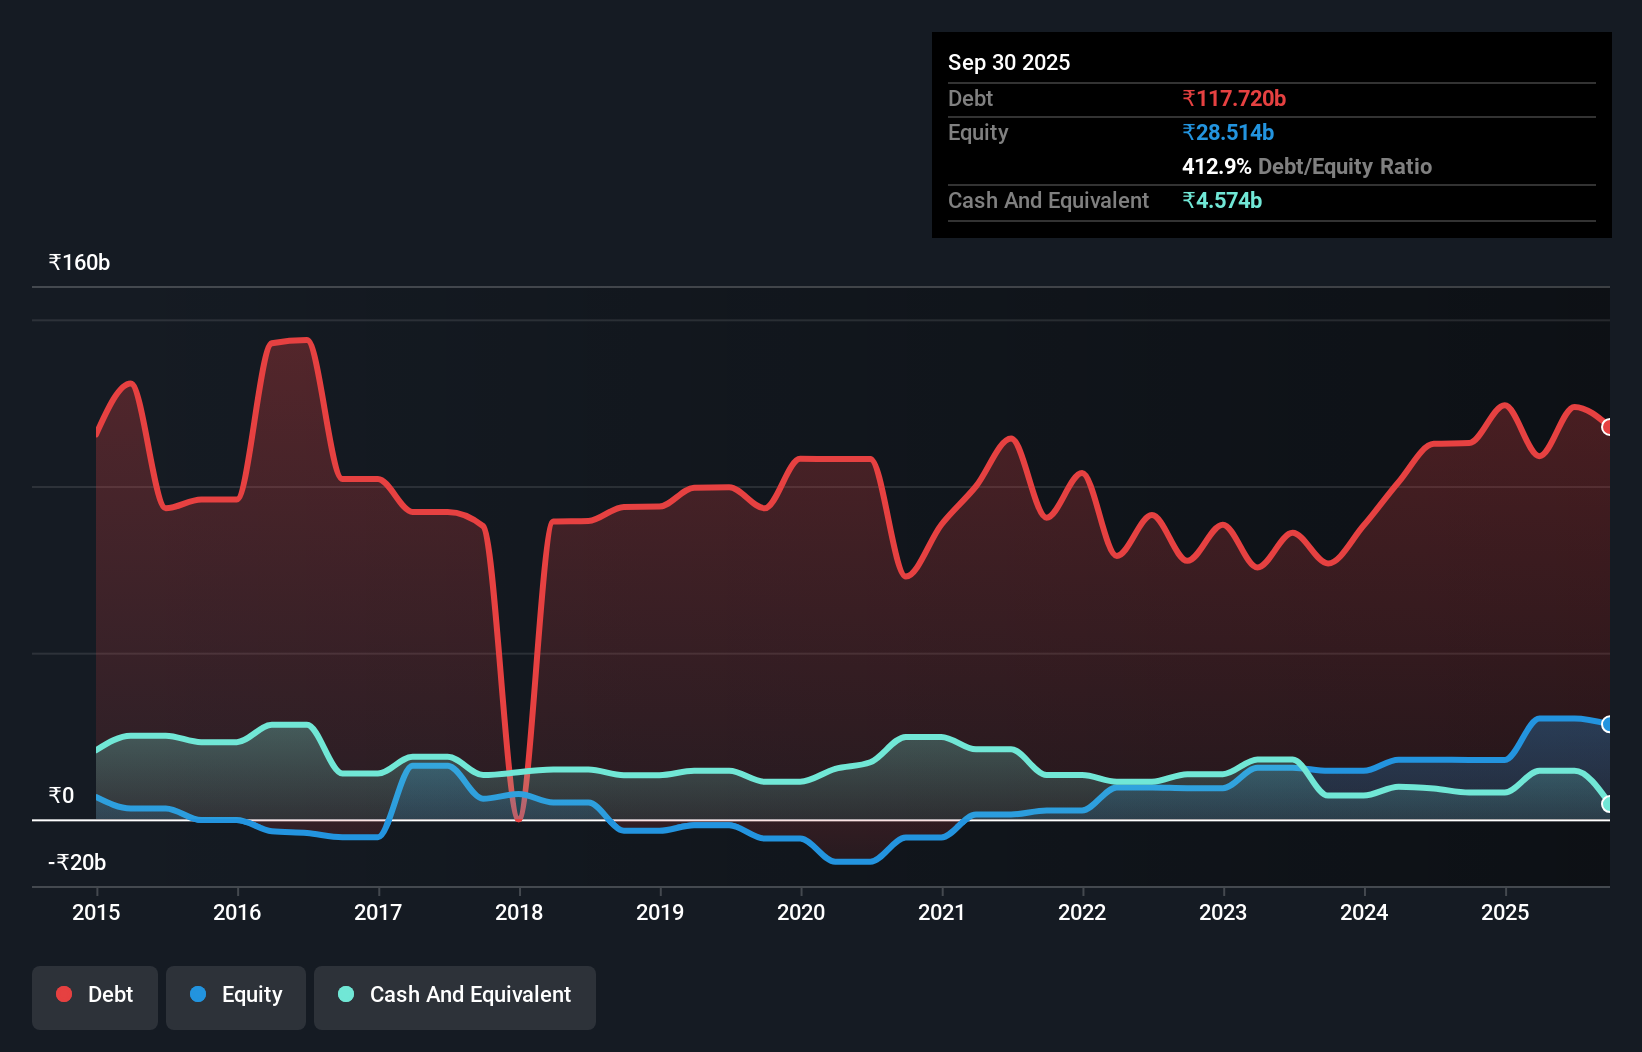
Task: Toggle the Equity series visibility
Action: tap(235, 996)
